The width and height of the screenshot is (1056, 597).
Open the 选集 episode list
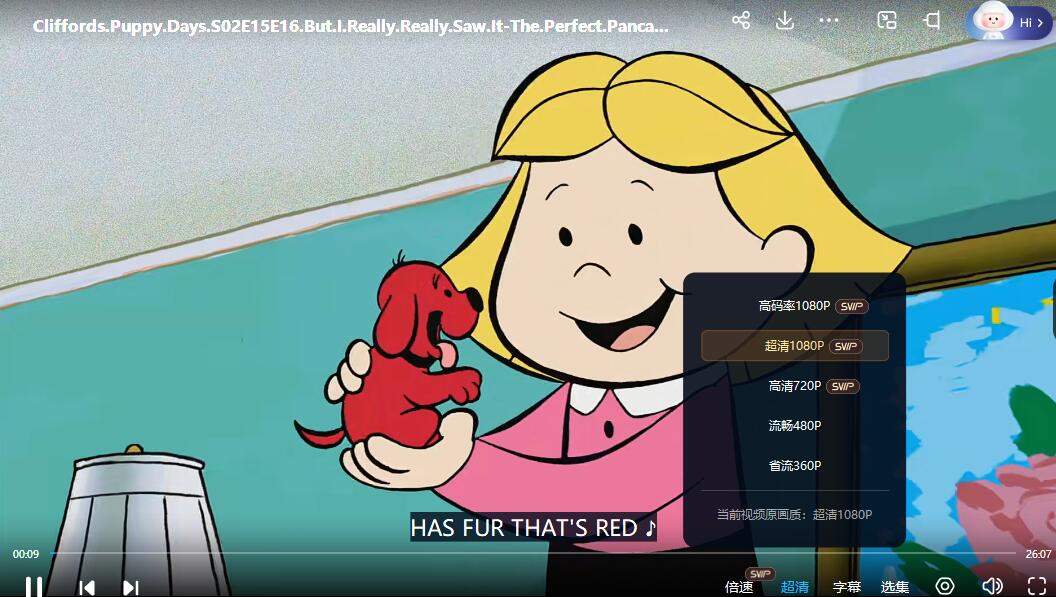894,587
